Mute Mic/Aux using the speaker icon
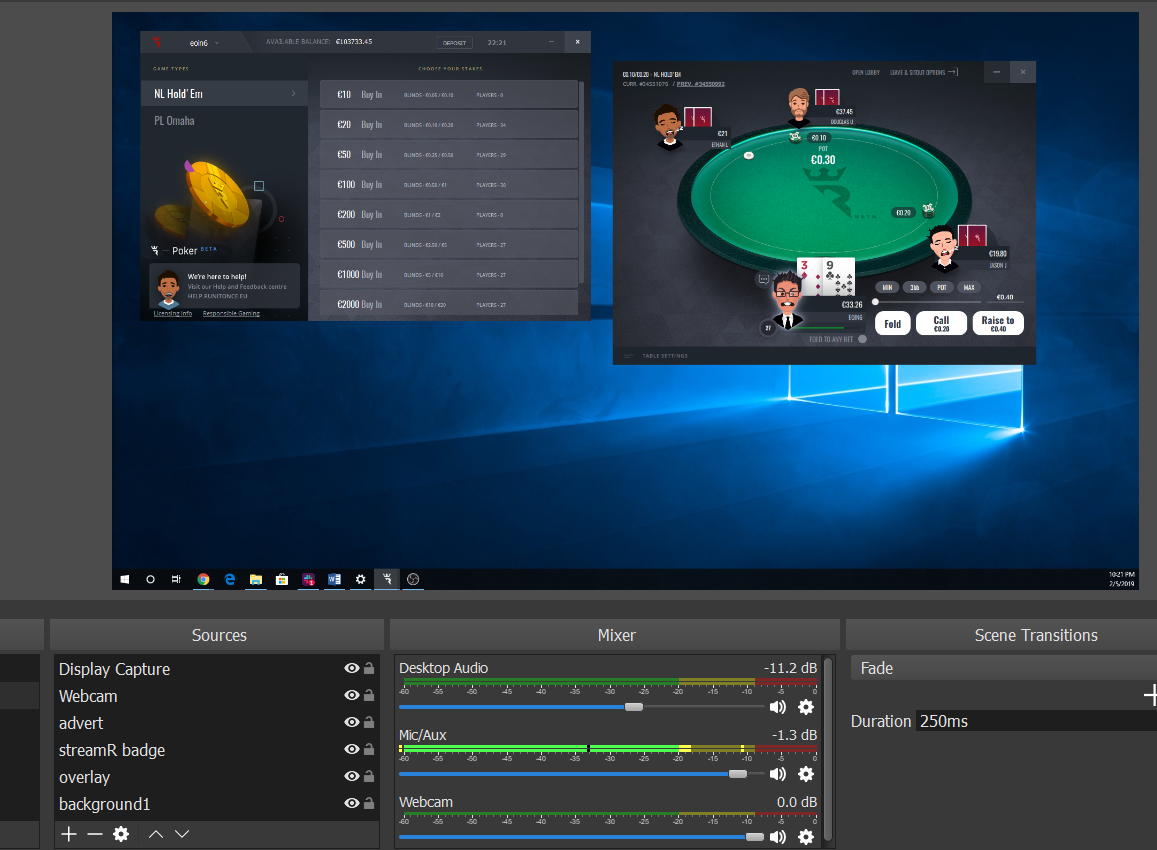This screenshot has height=850, width=1157. tap(778, 774)
